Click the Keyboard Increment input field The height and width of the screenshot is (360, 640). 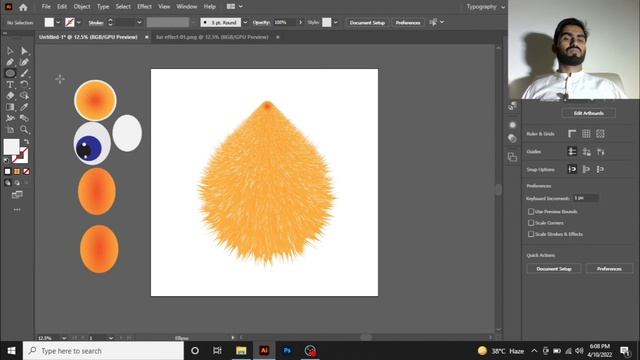pos(586,198)
